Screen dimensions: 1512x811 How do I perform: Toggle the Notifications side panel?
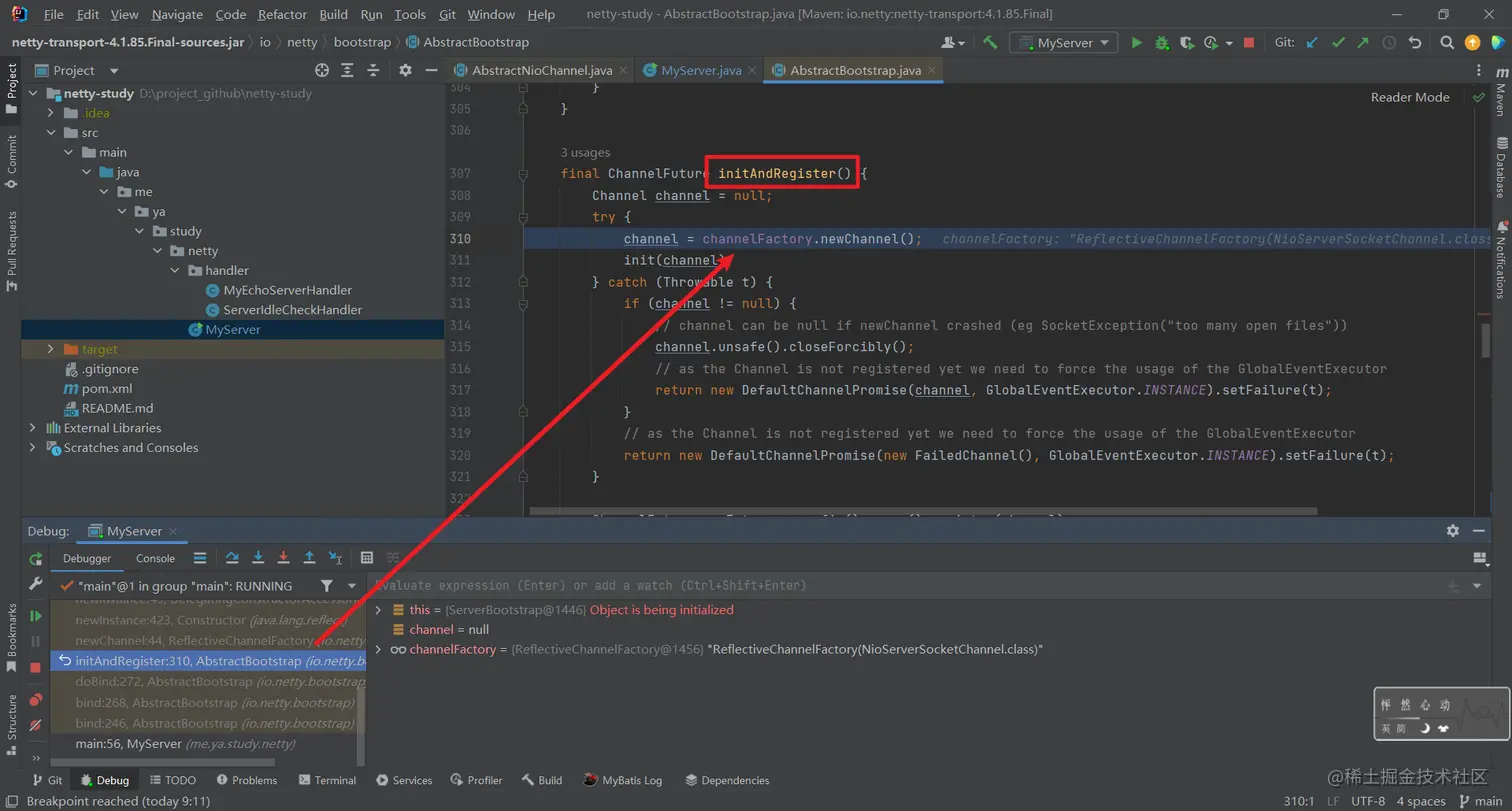point(1501,258)
